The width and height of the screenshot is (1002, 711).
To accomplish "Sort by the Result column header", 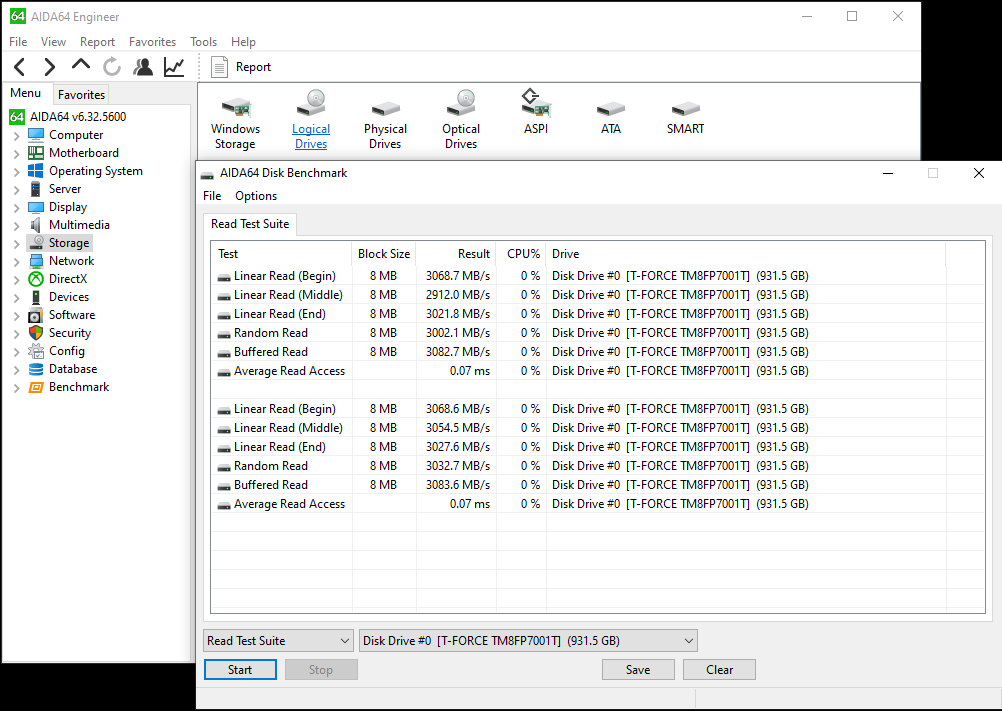I will click(x=456, y=254).
